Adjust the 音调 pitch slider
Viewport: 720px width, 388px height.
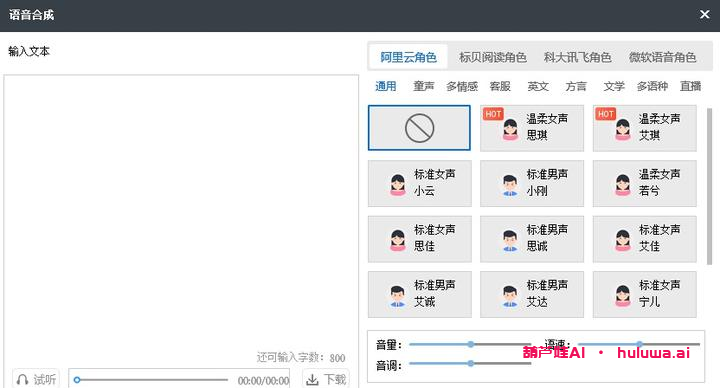coord(470,363)
